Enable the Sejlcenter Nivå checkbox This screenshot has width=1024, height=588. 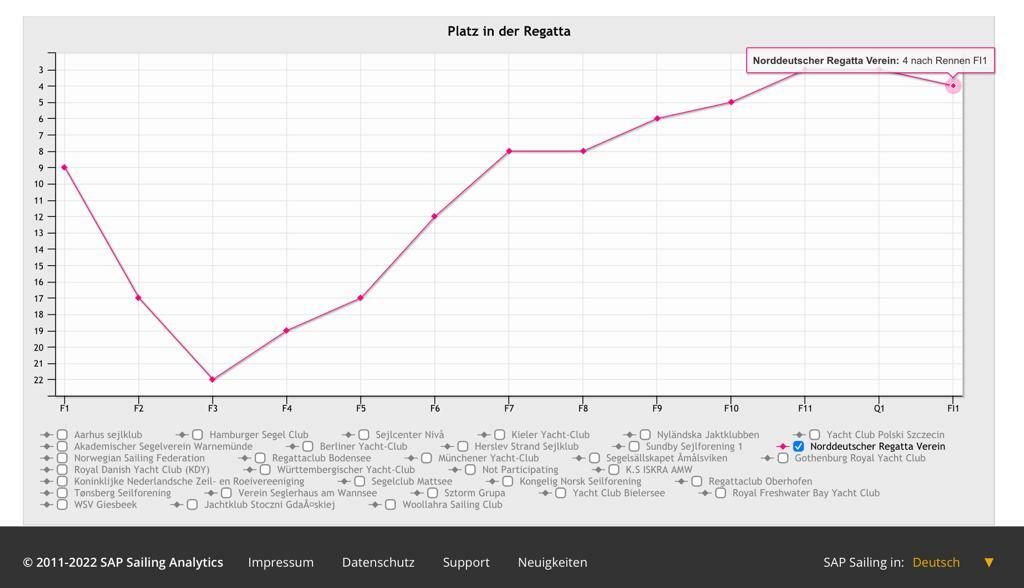point(364,435)
